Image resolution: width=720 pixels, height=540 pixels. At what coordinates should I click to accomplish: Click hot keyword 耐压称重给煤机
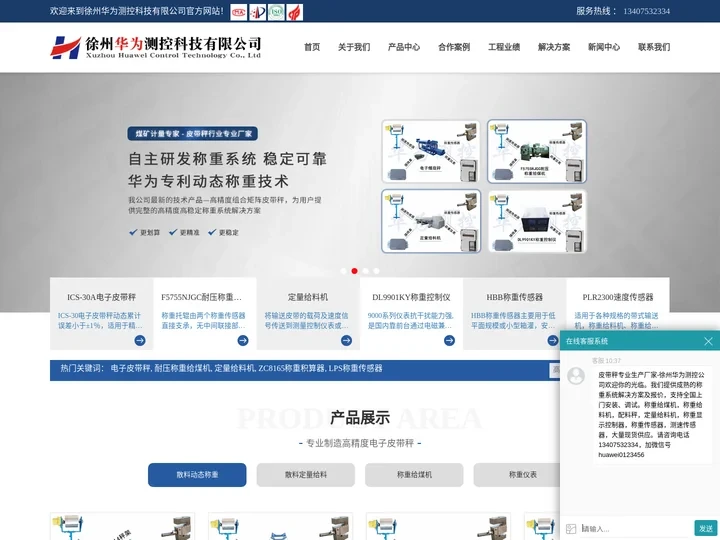point(182,368)
